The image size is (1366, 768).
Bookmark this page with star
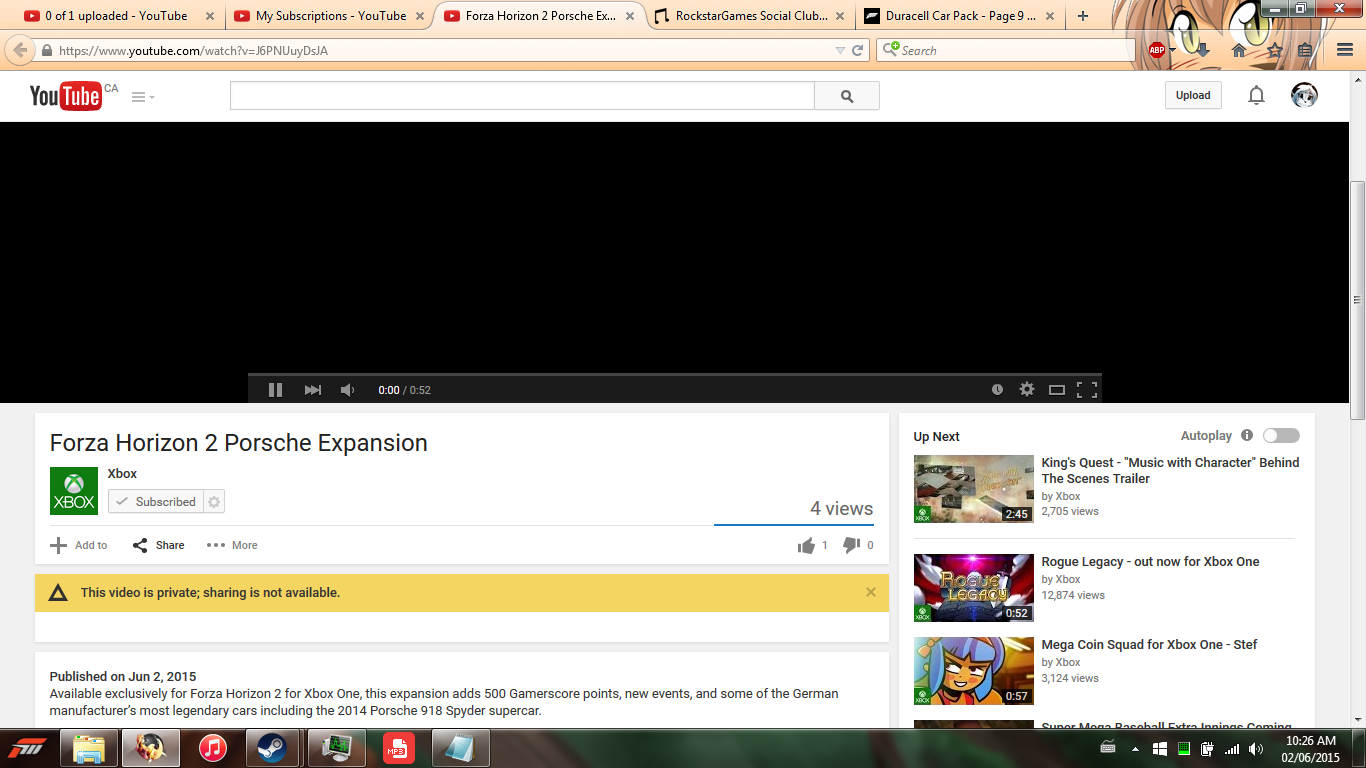pyautogui.click(x=1274, y=50)
